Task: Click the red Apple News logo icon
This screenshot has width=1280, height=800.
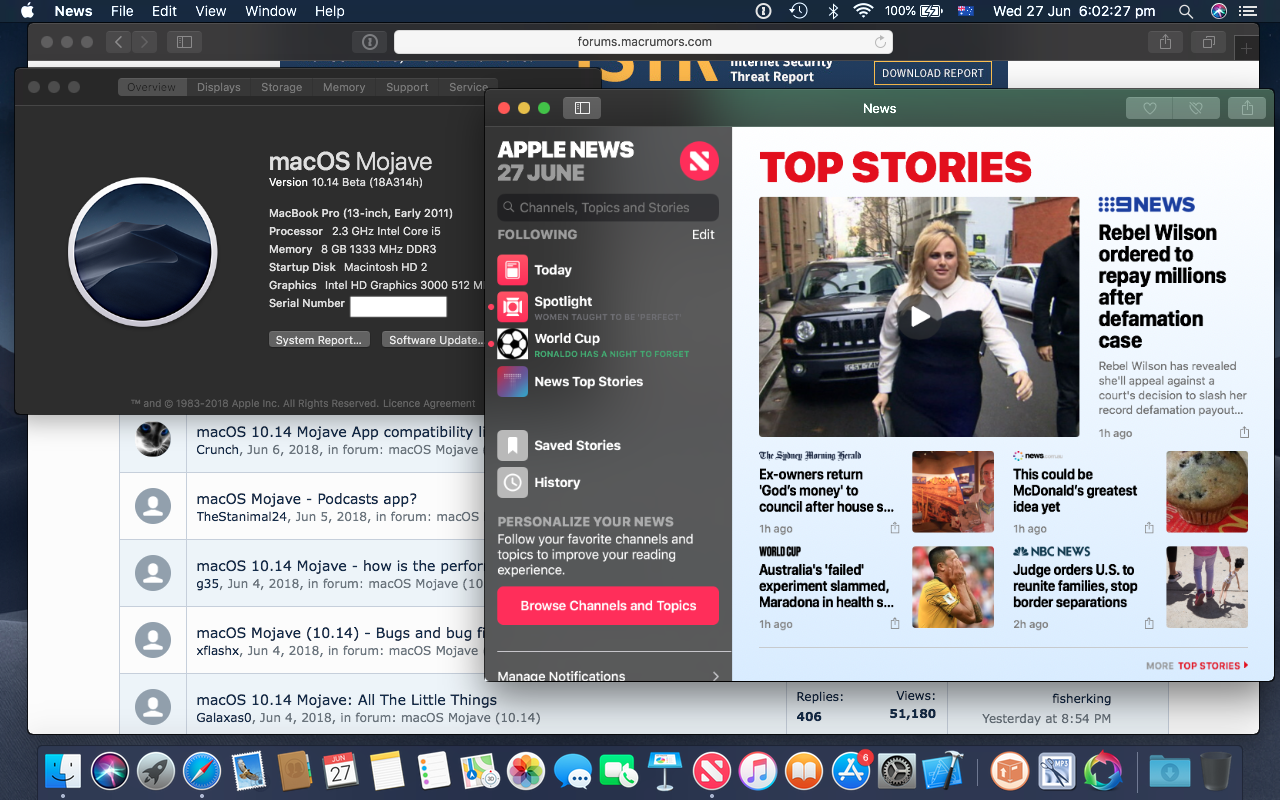Action: coord(699,160)
